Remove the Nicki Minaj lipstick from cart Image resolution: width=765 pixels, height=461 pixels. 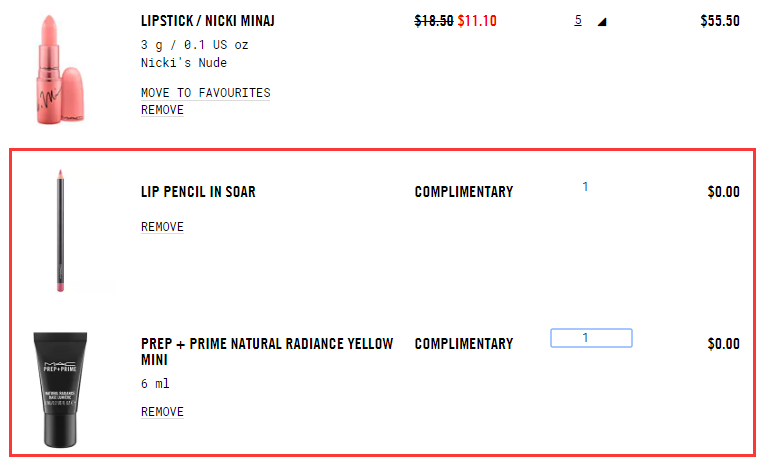click(x=162, y=110)
